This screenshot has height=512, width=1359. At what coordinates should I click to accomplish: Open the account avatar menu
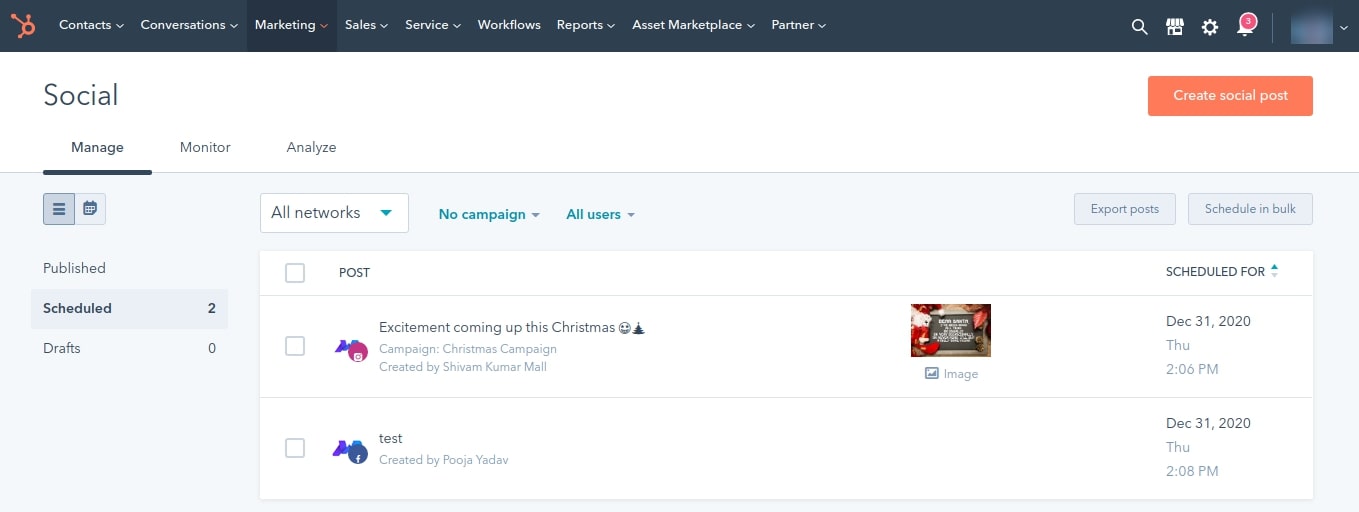point(1319,27)
